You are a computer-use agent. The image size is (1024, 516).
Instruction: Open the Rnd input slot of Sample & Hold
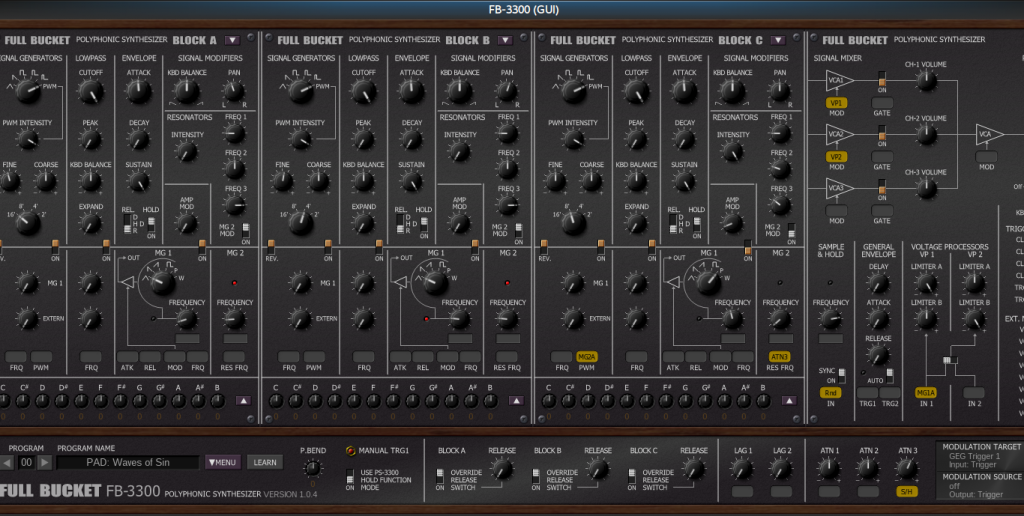(x=831, y=393)
